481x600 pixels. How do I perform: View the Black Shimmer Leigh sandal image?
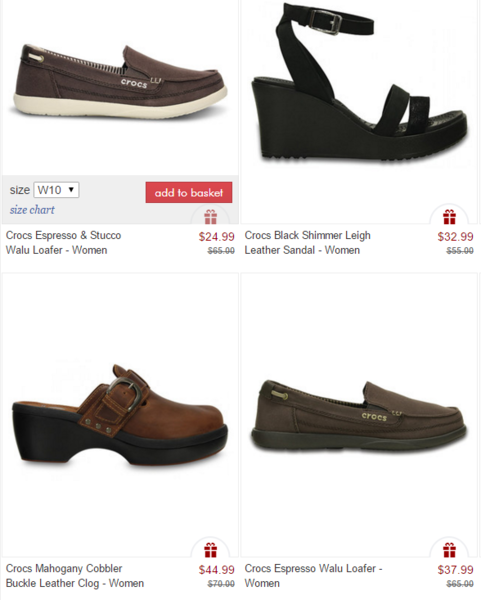(x=359, y=82)
